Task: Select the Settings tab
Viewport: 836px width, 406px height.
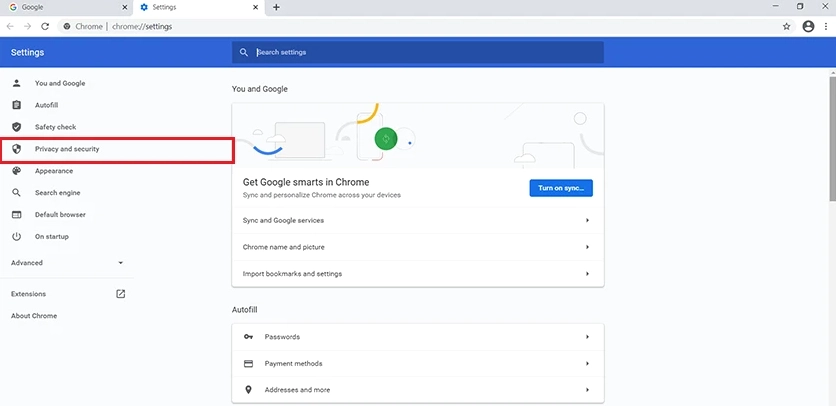Action: click(198, 7)
